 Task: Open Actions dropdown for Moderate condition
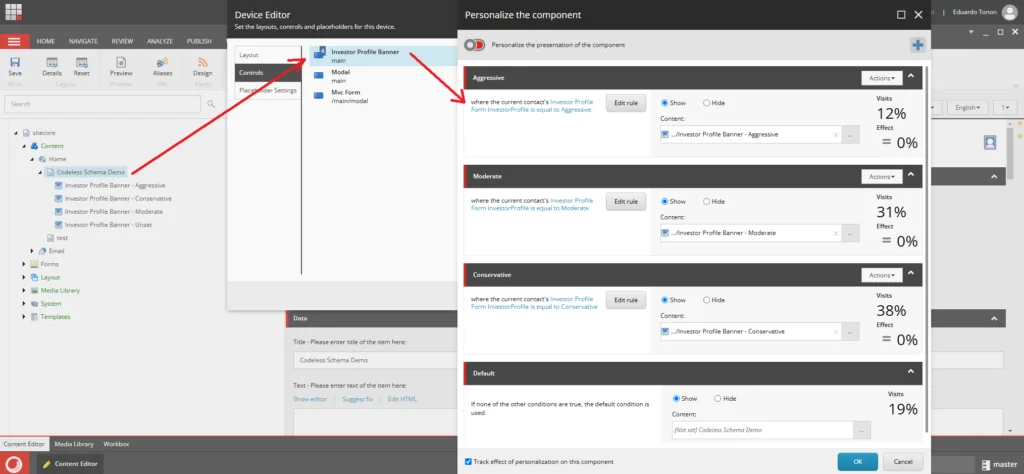tap(882, 177)
